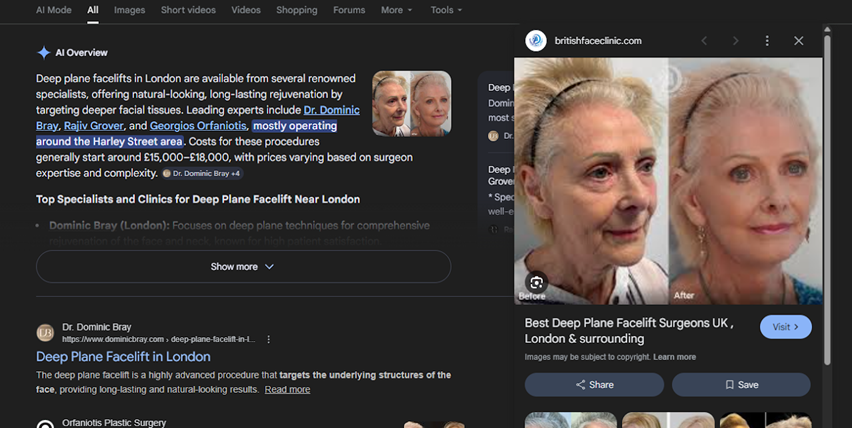Share the image using the Share button
The image size is (852, 428).
[594, 385]
